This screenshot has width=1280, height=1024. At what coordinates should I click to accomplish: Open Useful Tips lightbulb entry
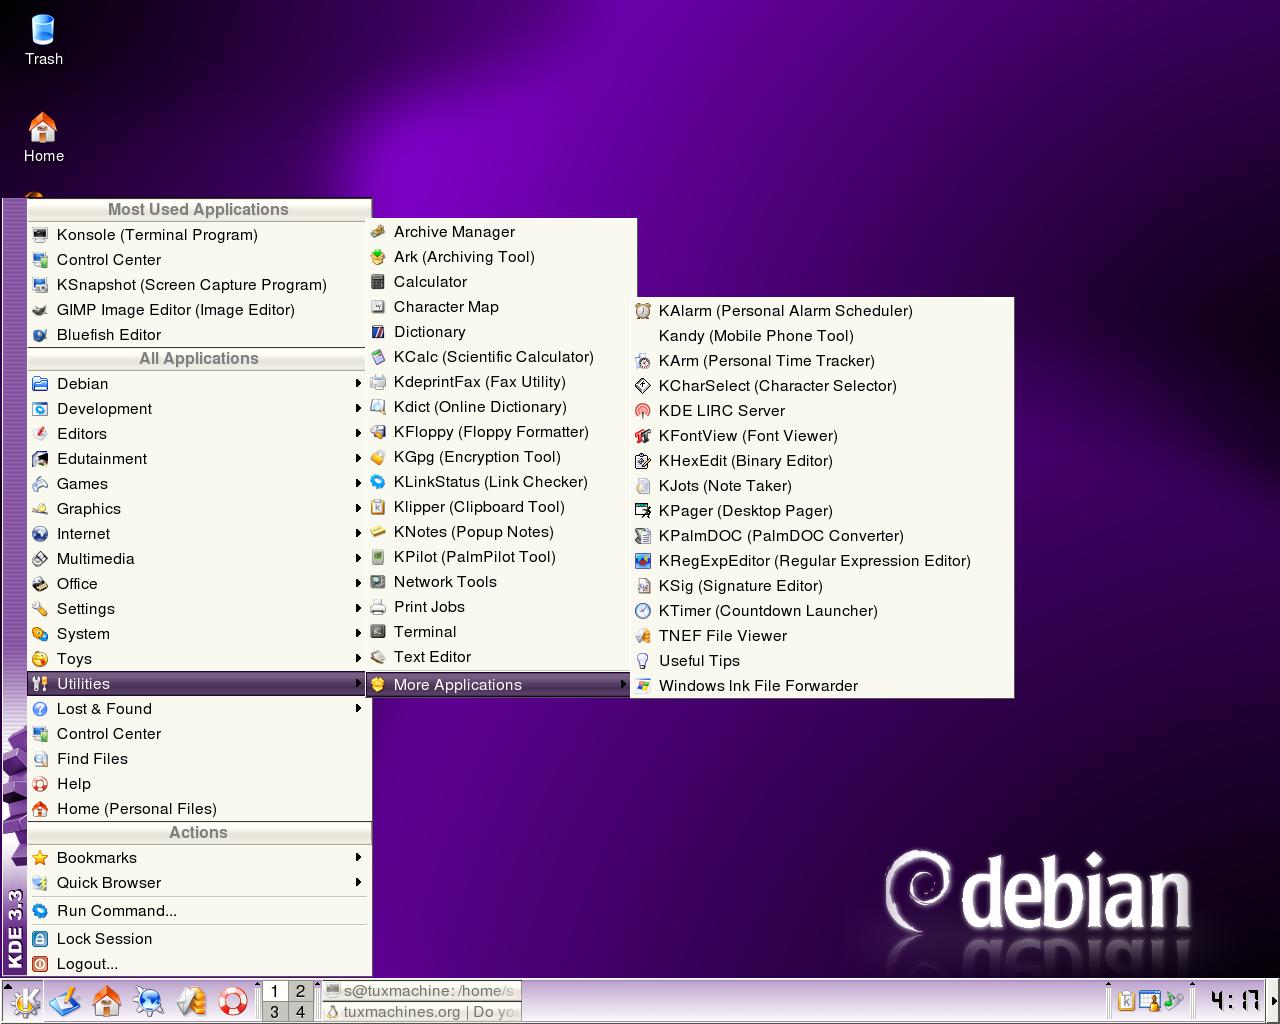[822, 661]
